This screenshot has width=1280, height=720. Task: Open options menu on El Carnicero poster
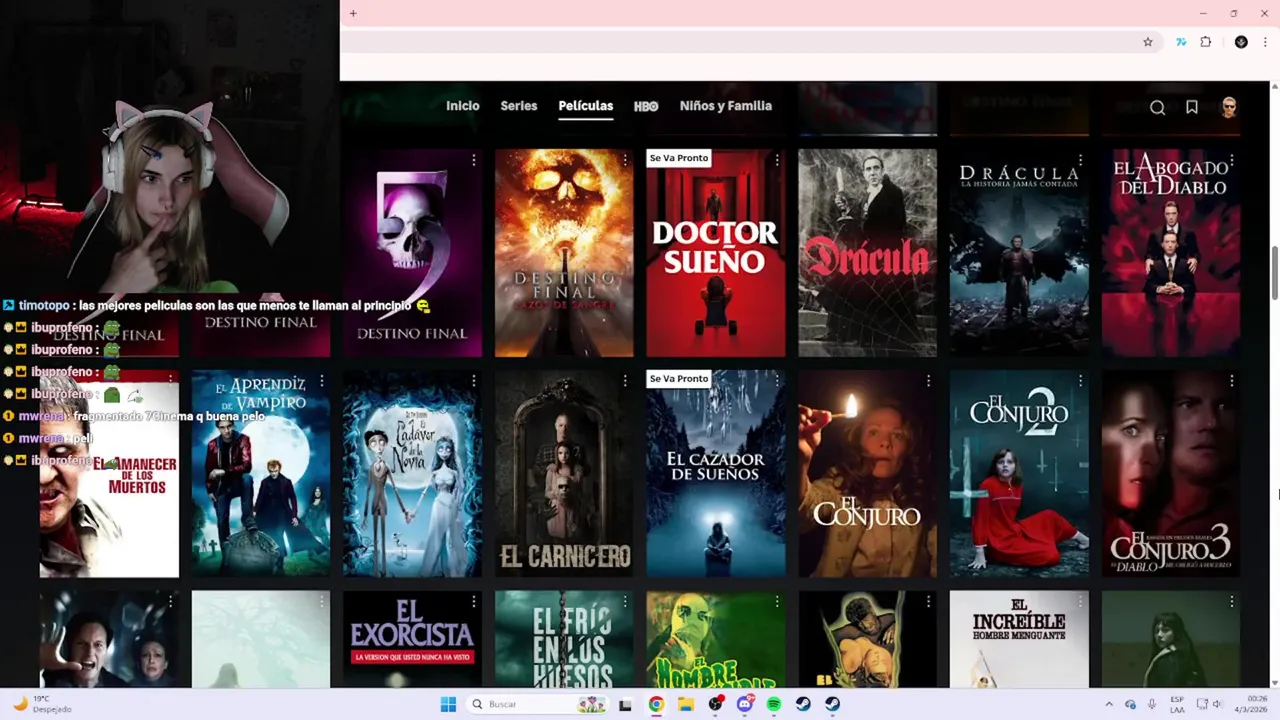625,381
